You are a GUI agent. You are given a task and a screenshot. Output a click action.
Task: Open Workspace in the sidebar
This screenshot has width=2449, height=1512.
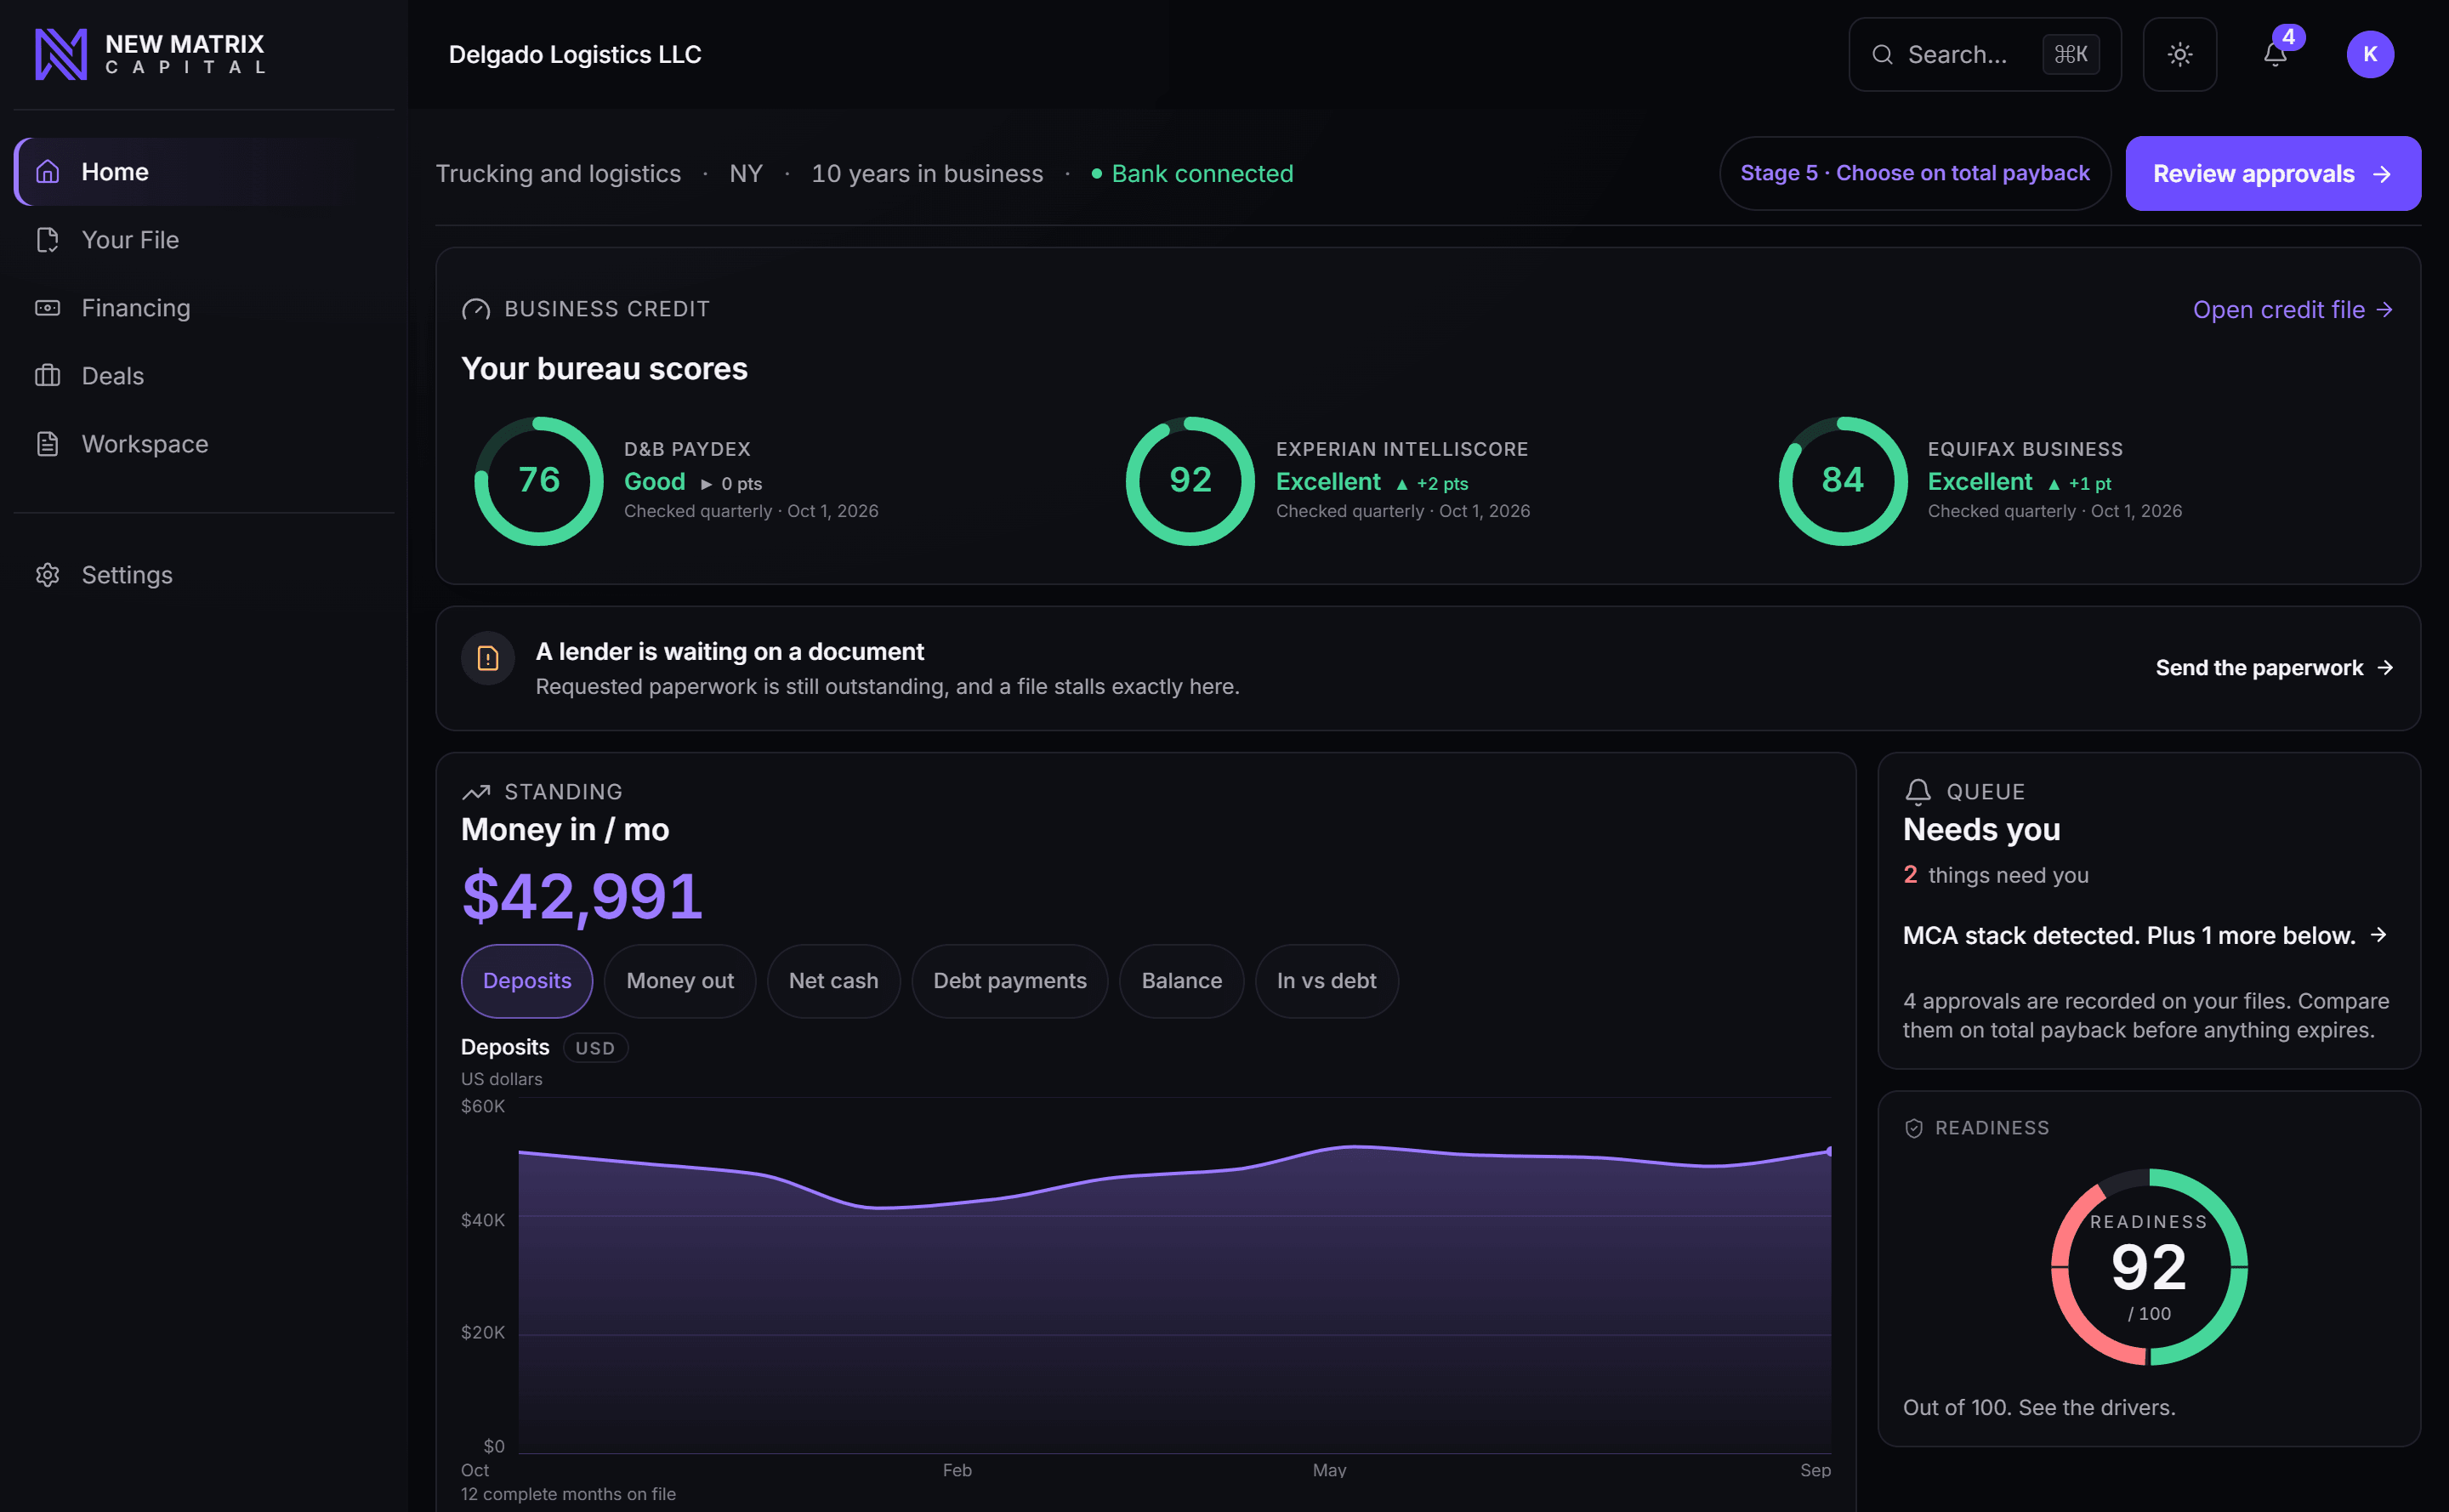click(204, 444)
